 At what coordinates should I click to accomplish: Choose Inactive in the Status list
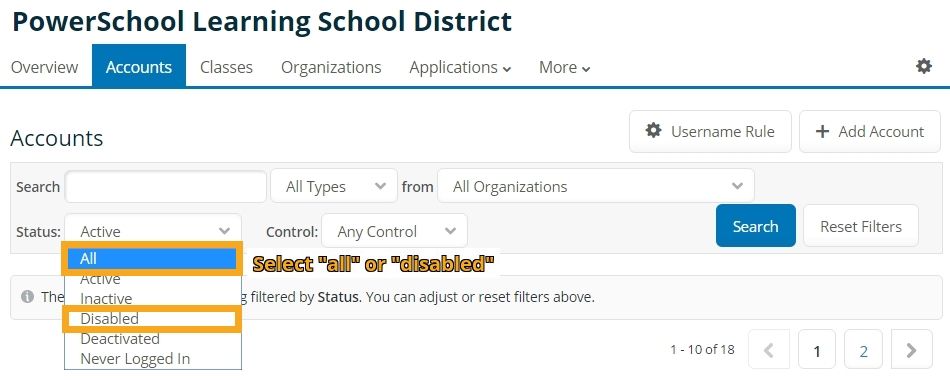(x=153, y=299)
